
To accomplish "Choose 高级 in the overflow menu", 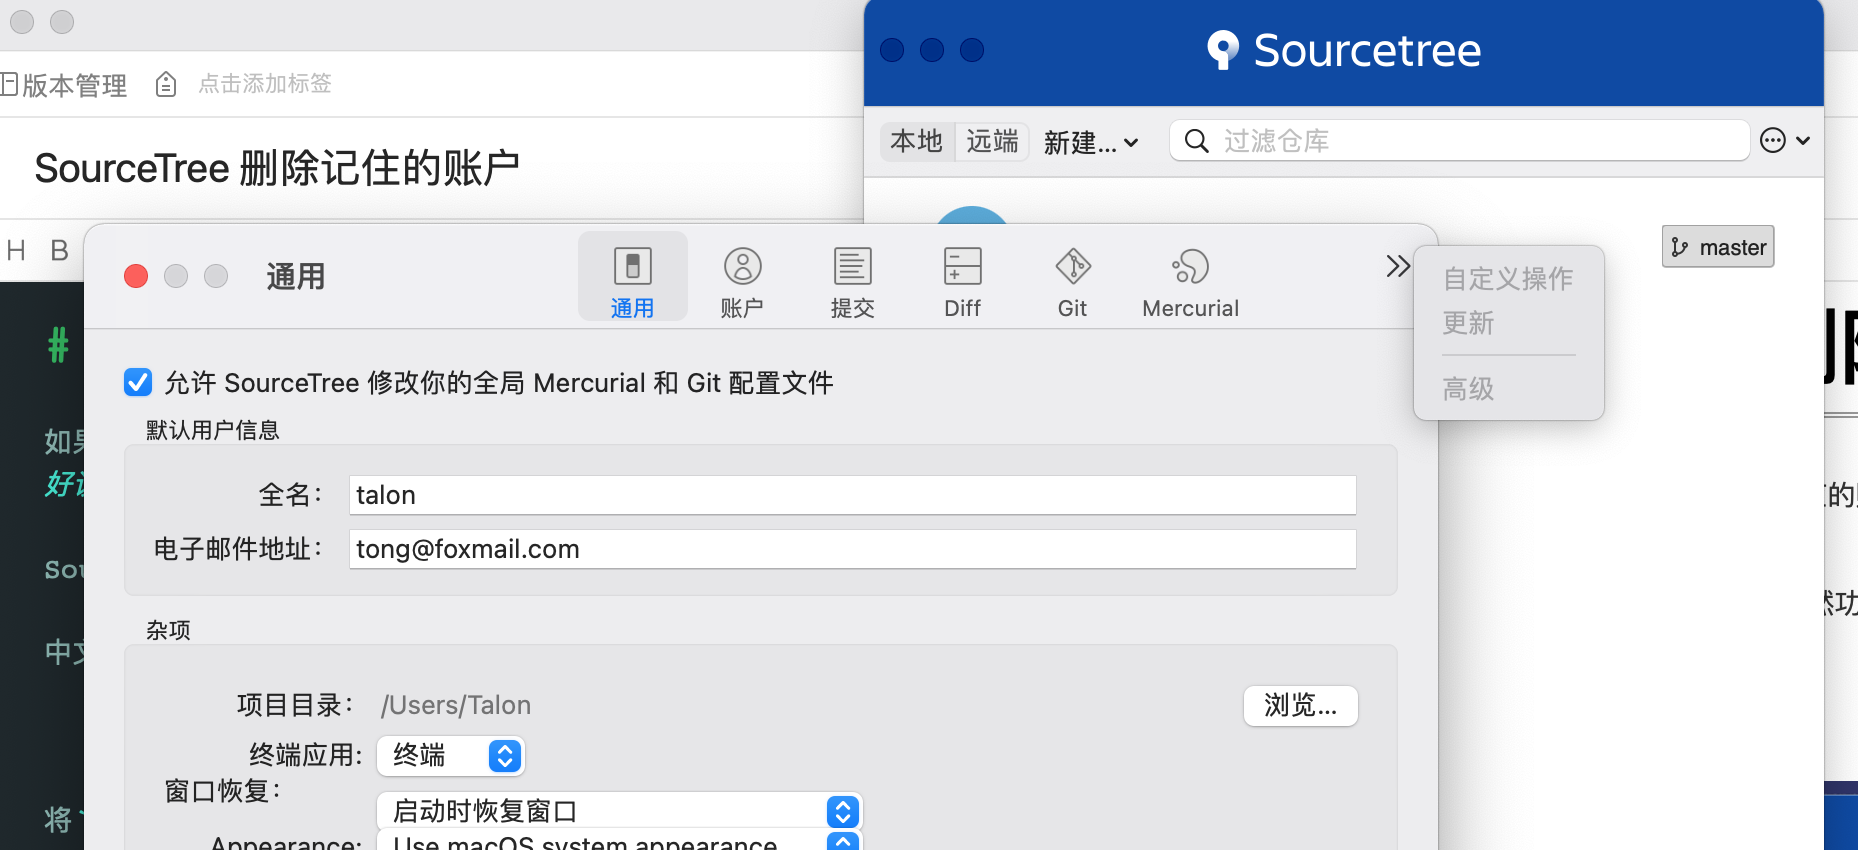I will (x=1468, y=388).
